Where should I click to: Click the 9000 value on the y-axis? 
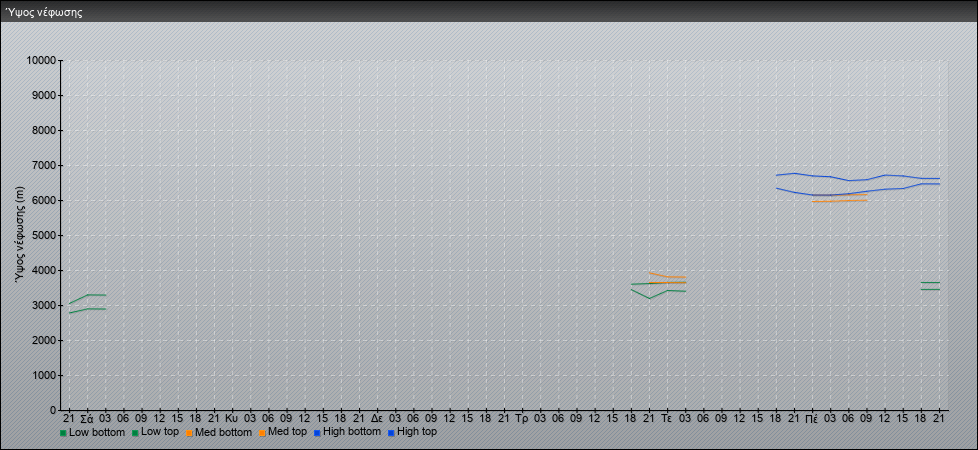43,95
